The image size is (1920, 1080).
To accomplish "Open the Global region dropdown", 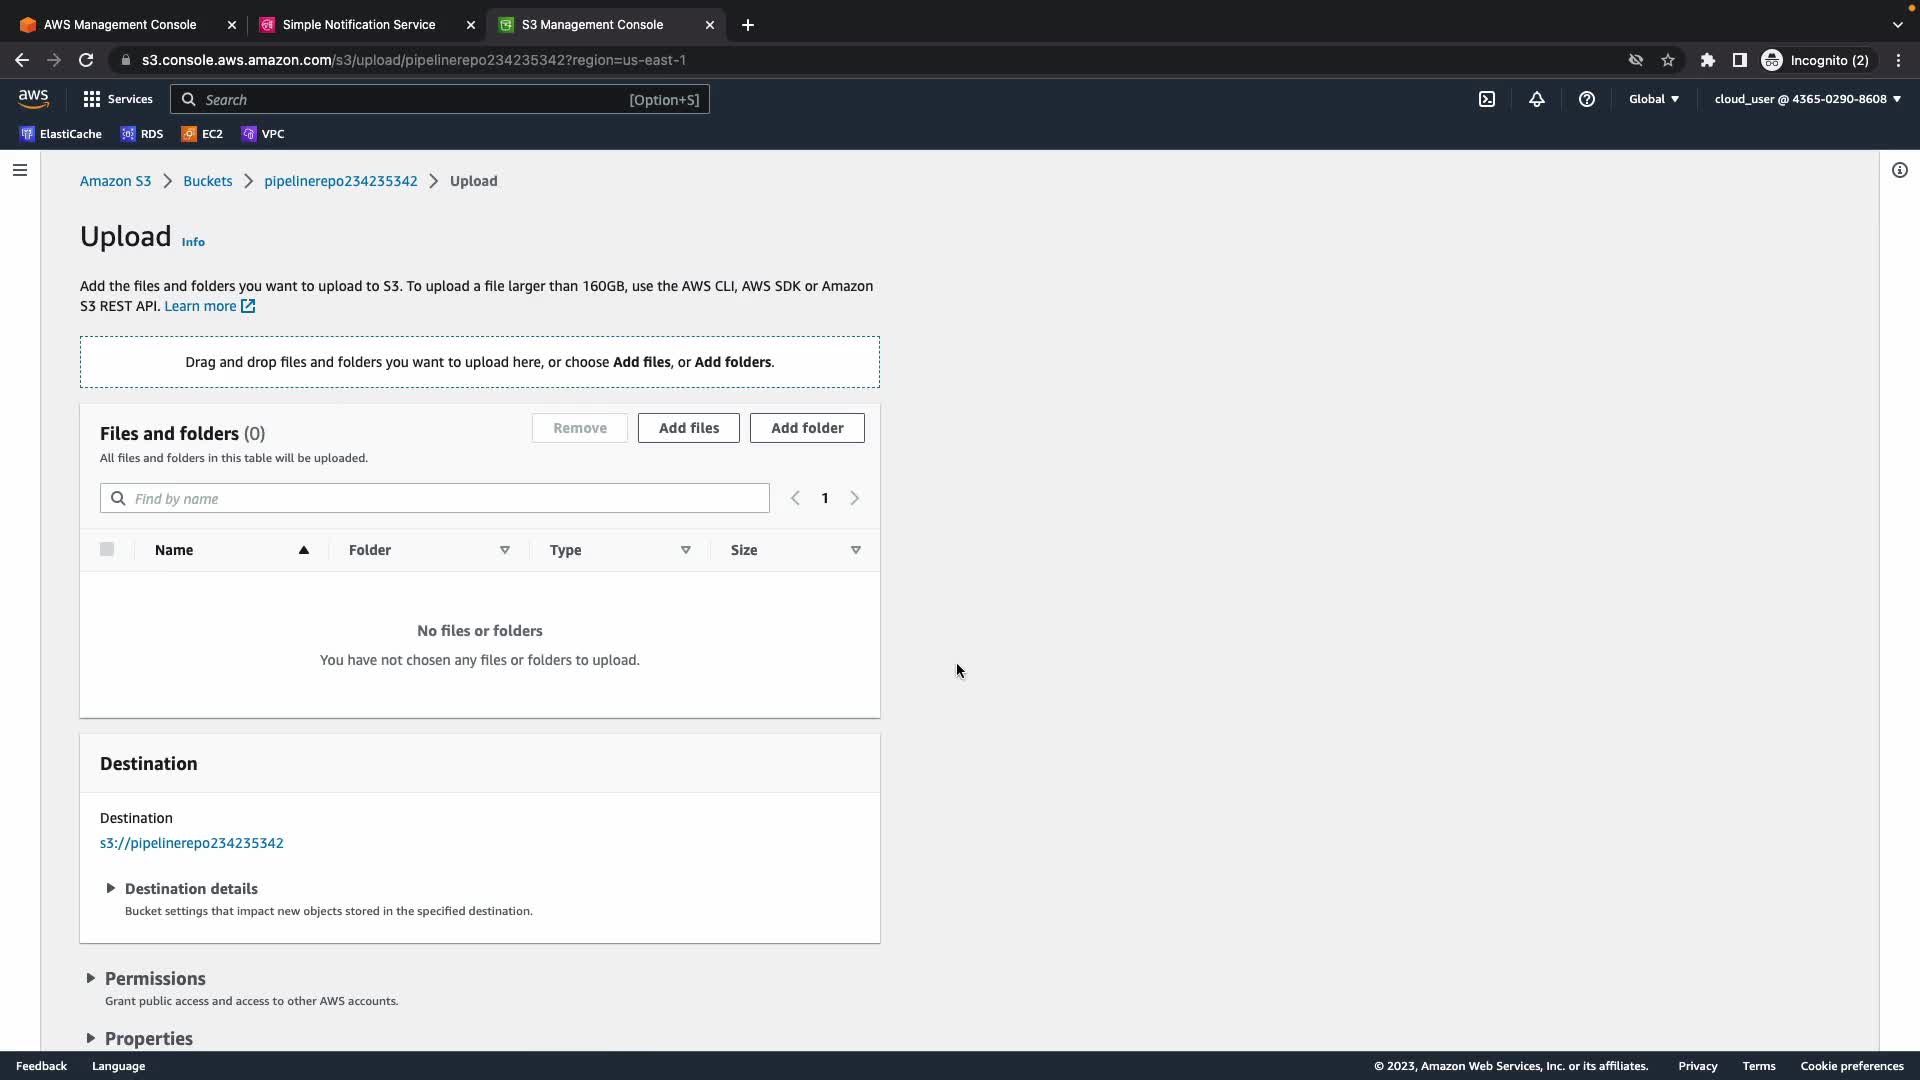I will click(1654, 99).
